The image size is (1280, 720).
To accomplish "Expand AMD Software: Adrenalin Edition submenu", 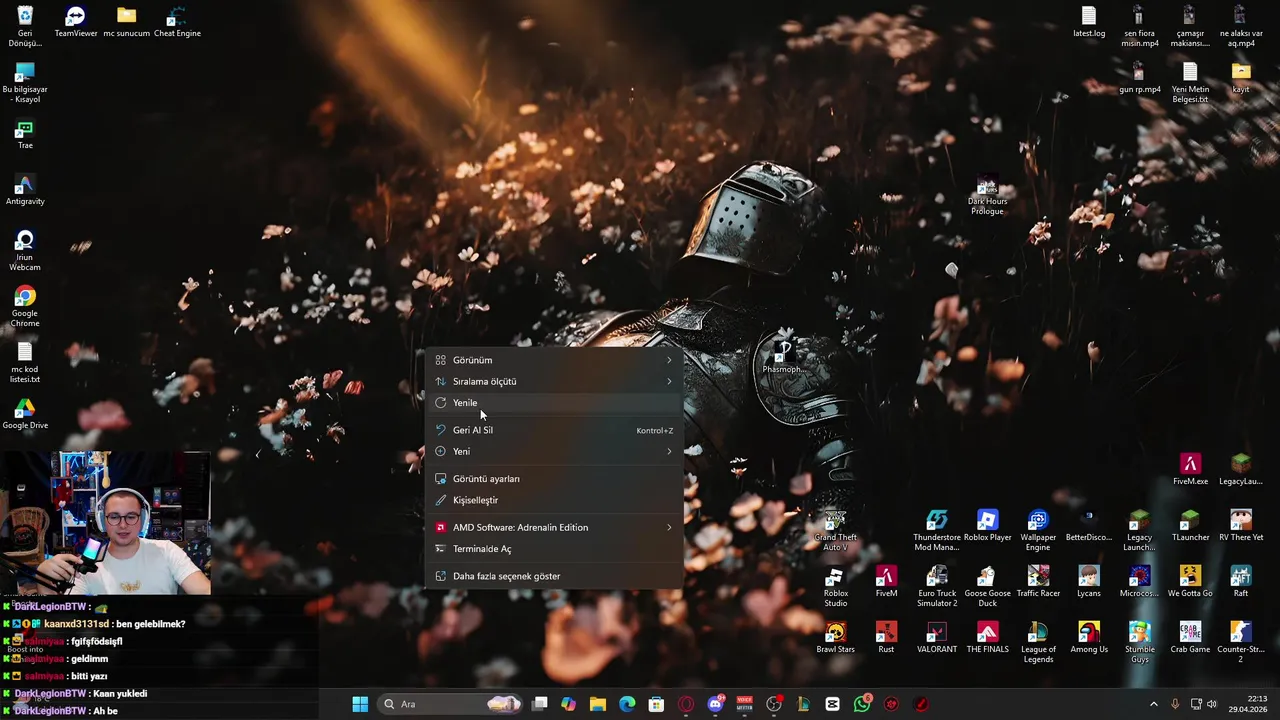I will (555, 527).
